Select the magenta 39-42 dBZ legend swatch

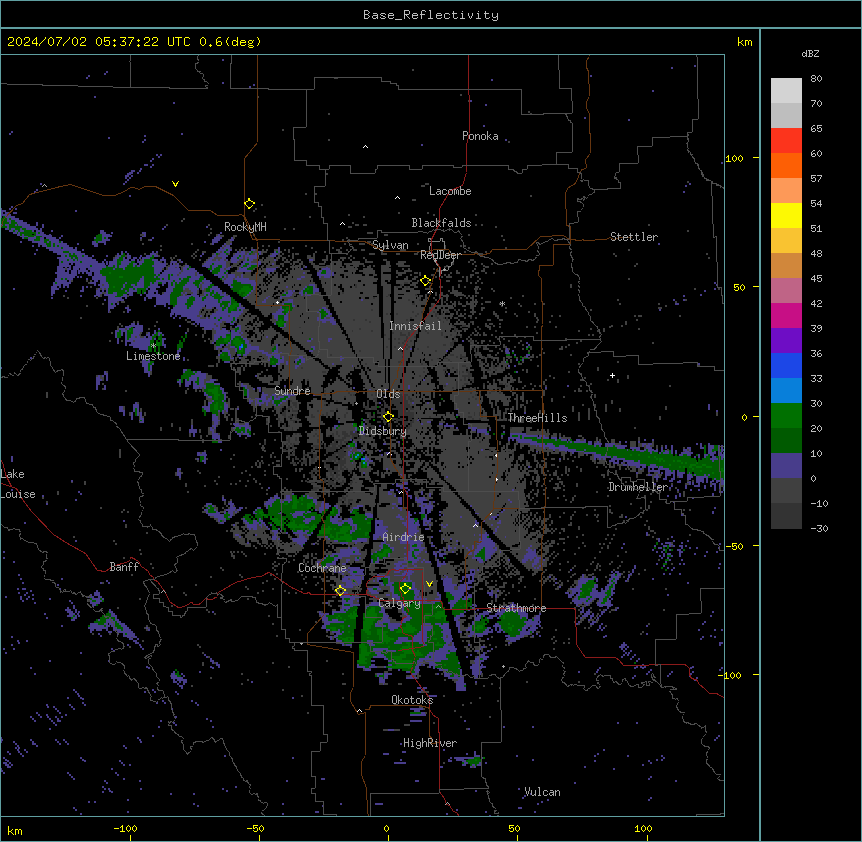[786, 315]
